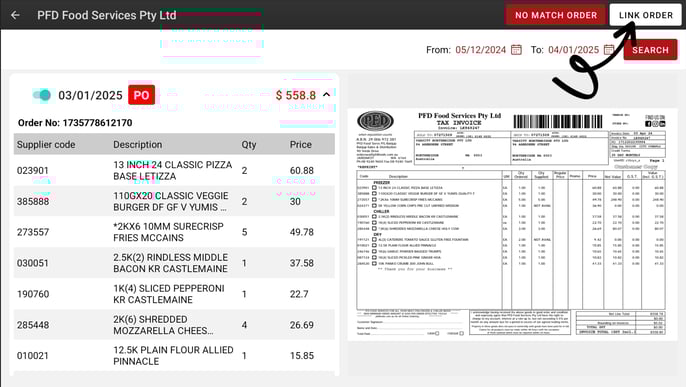The image size is (686, 387).
Task: Open the PFD tax invoice preview
Action: click(x=512, y=224)
